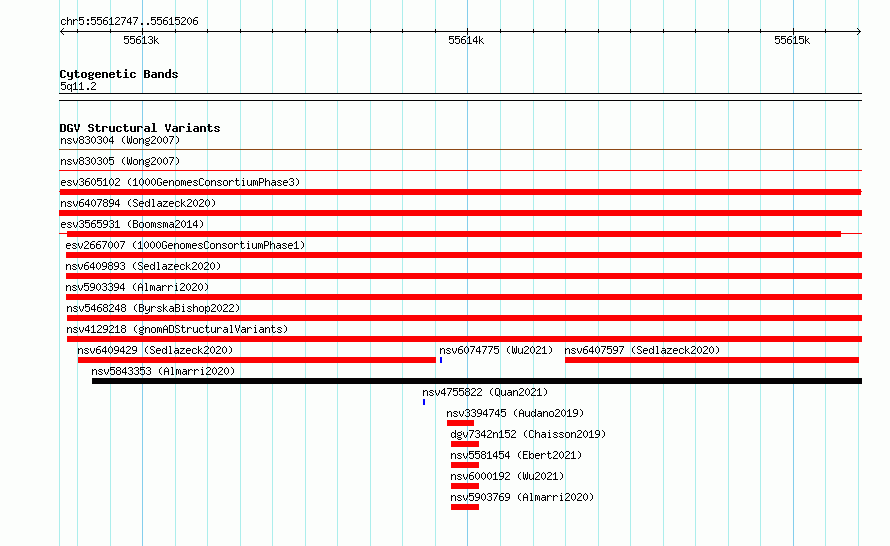Viewport: 890px width, 546px height.
Task: Click the blue marker under nsv4755822
Action: pyautogui.click(x=424, y=402)
